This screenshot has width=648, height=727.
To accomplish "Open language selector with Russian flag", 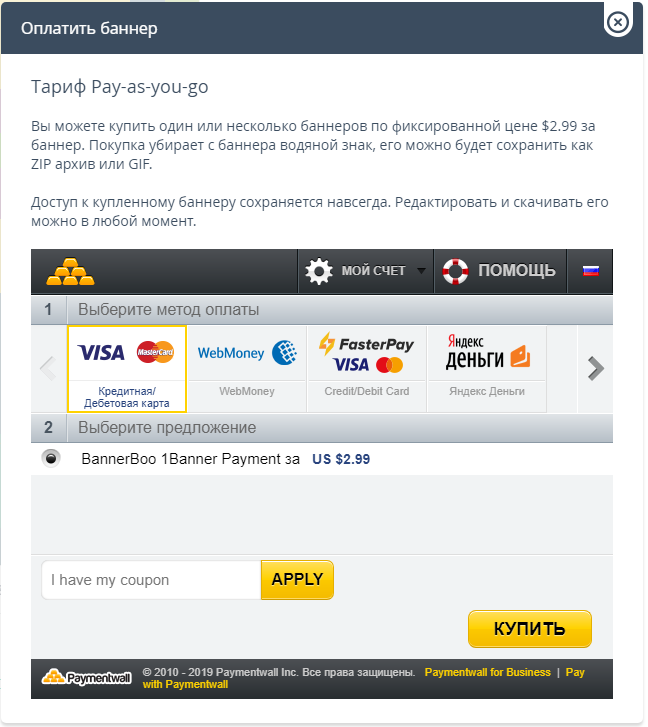I will pos(591,271).
